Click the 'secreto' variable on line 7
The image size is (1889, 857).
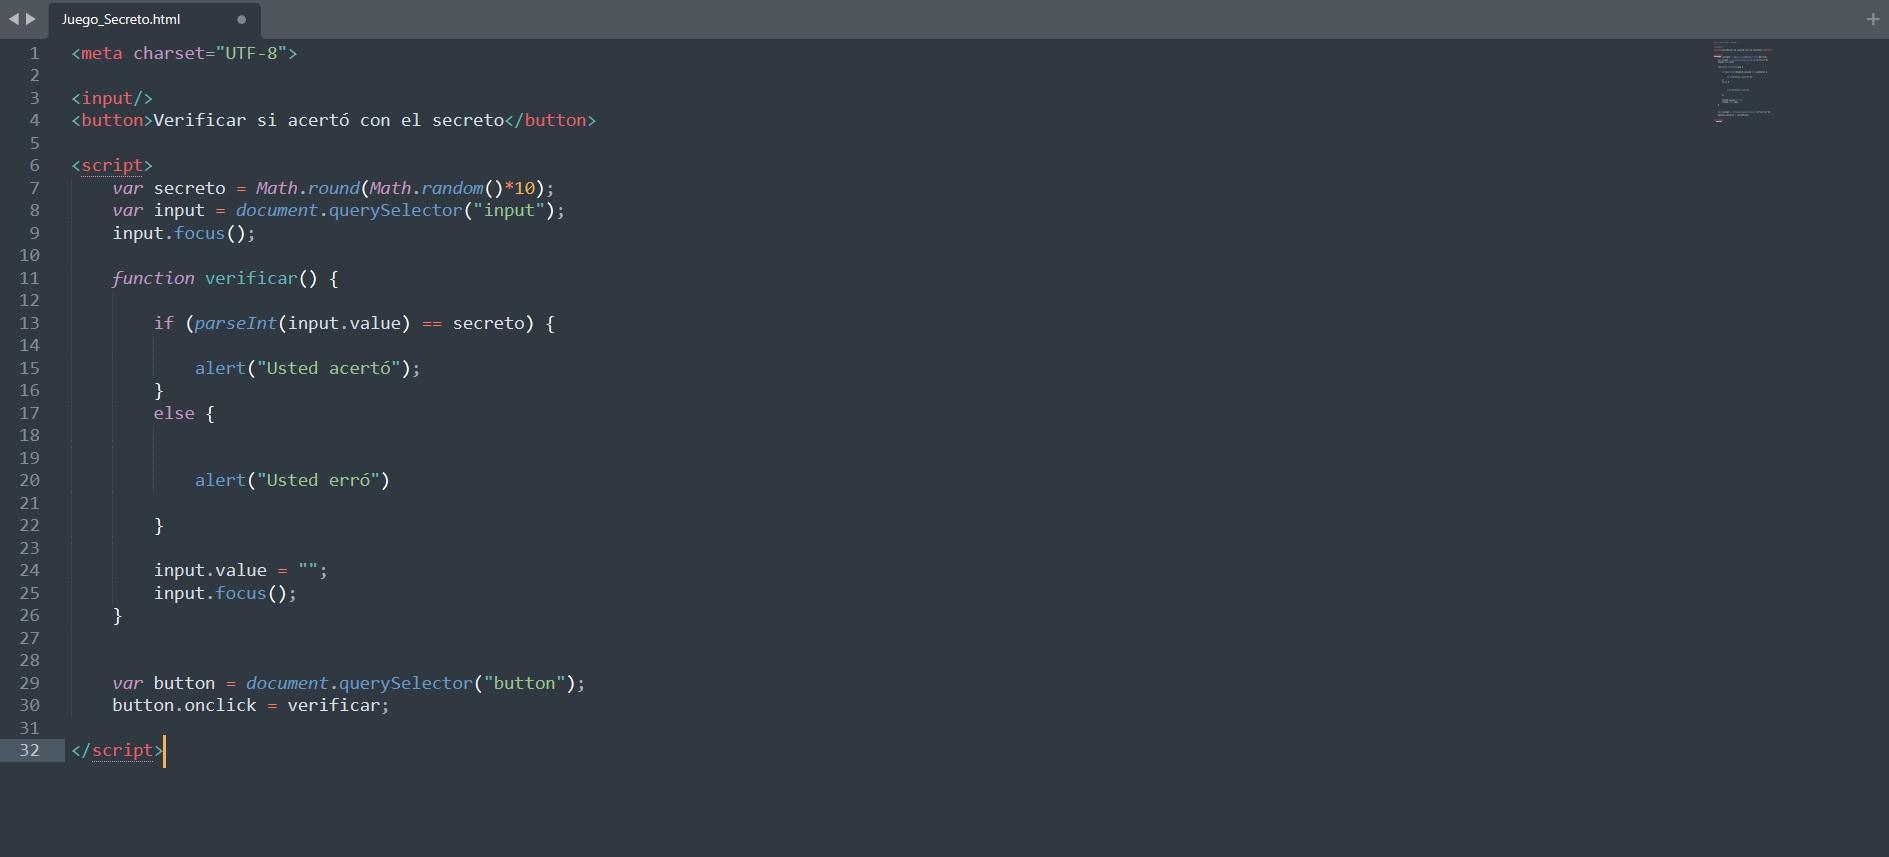click(190, 188)
